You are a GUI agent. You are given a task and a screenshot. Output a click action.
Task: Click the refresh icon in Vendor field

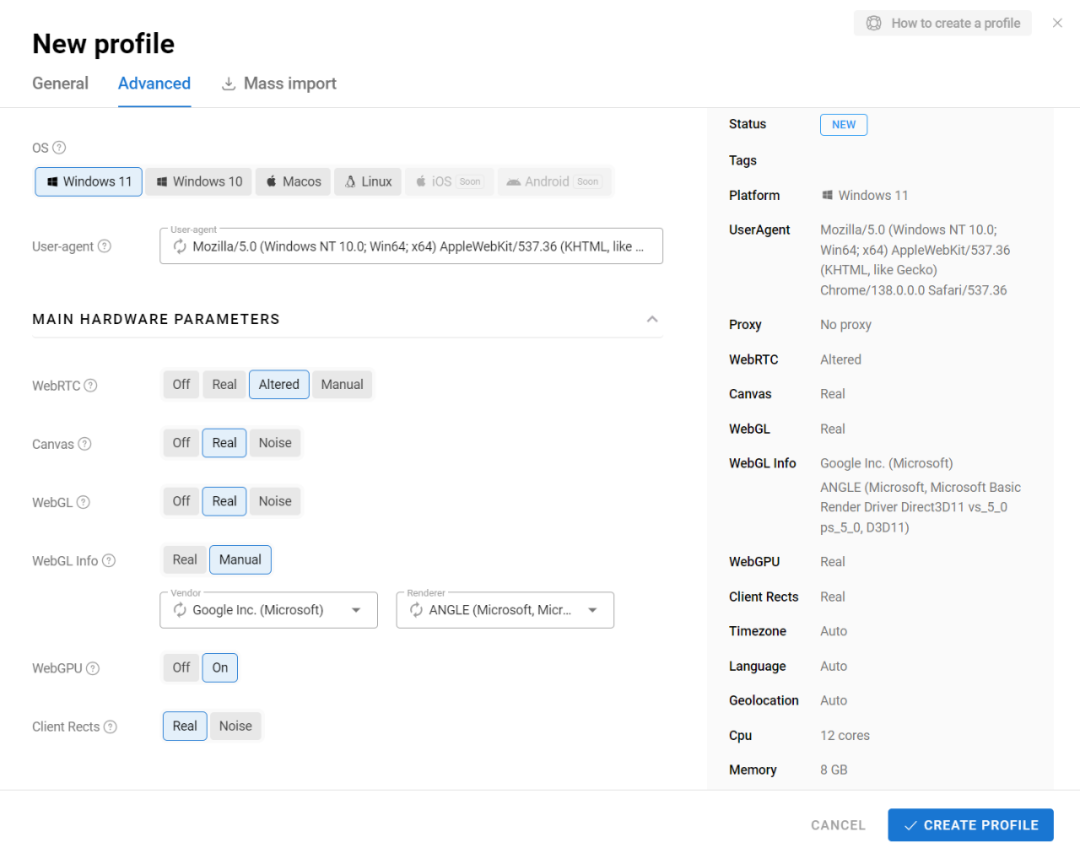pos(180,610)
